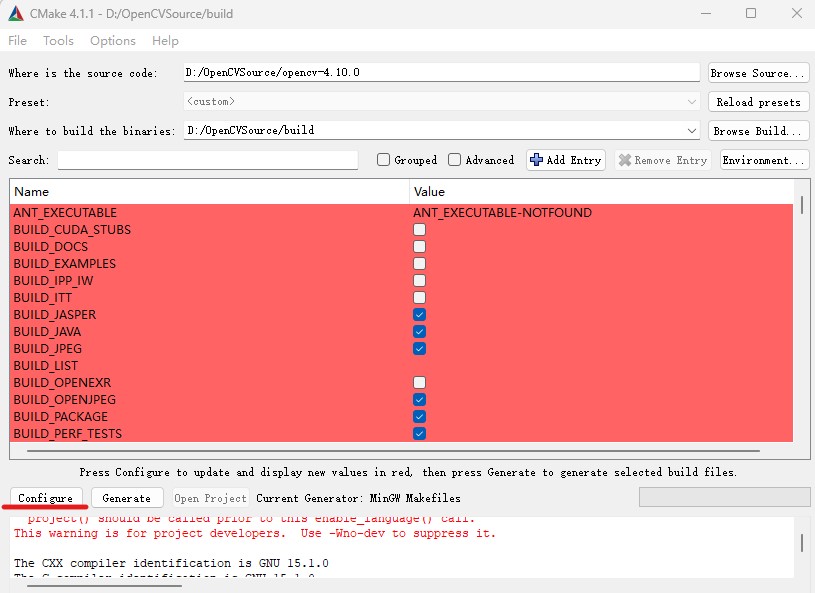Viewport: 815px width, 593px height.
Task: Untick the BUILD_PACKAGE checkbox
Action: pos(419,416)
